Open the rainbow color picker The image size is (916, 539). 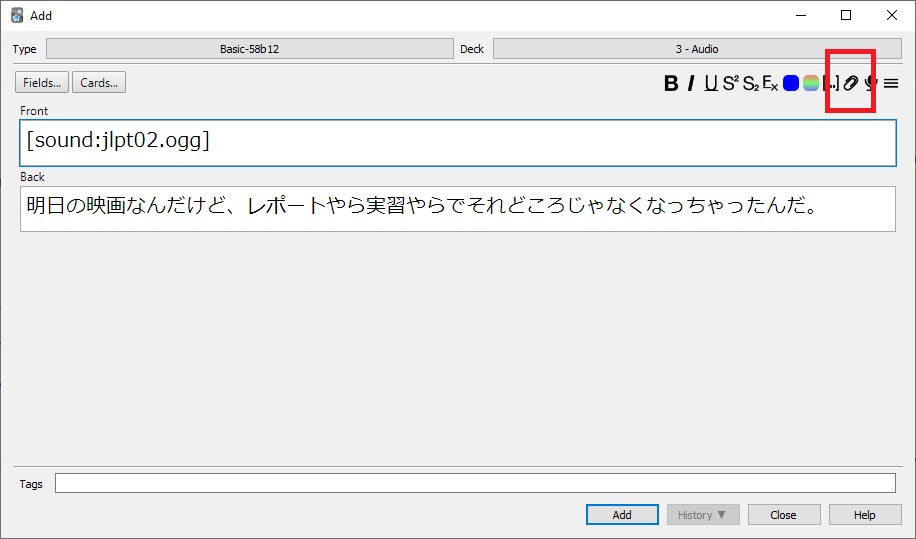coord(810,84)
